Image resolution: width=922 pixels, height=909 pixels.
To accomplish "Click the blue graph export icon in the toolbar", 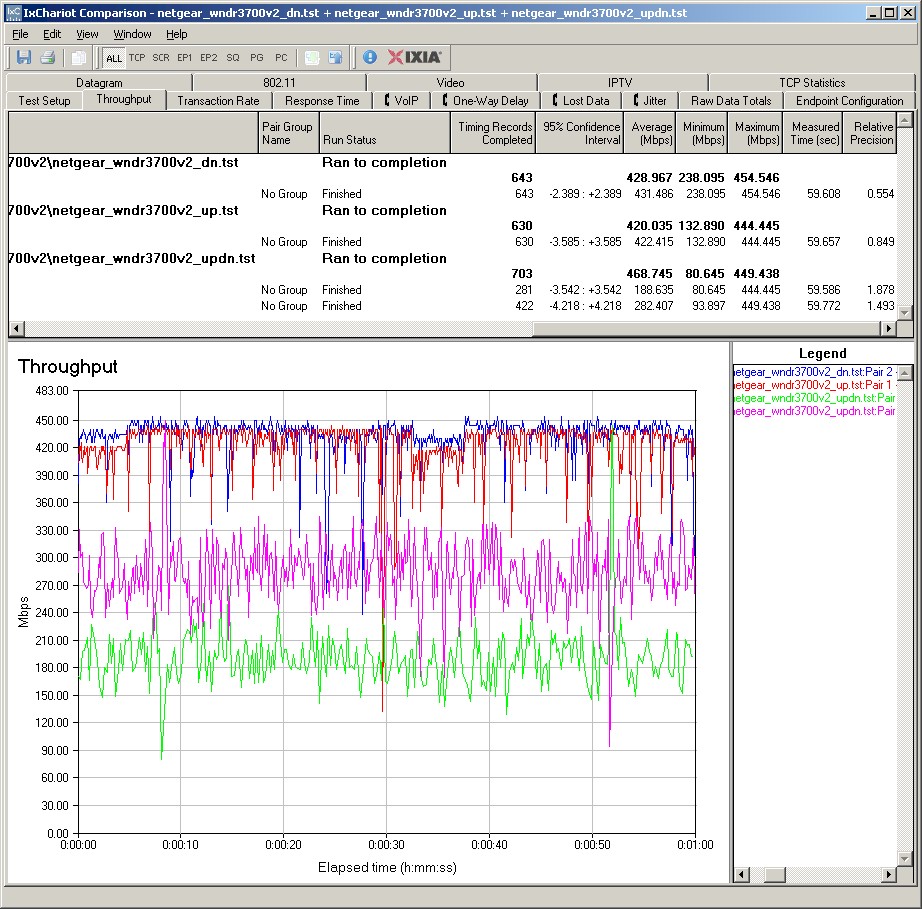I will pos(335,58).
